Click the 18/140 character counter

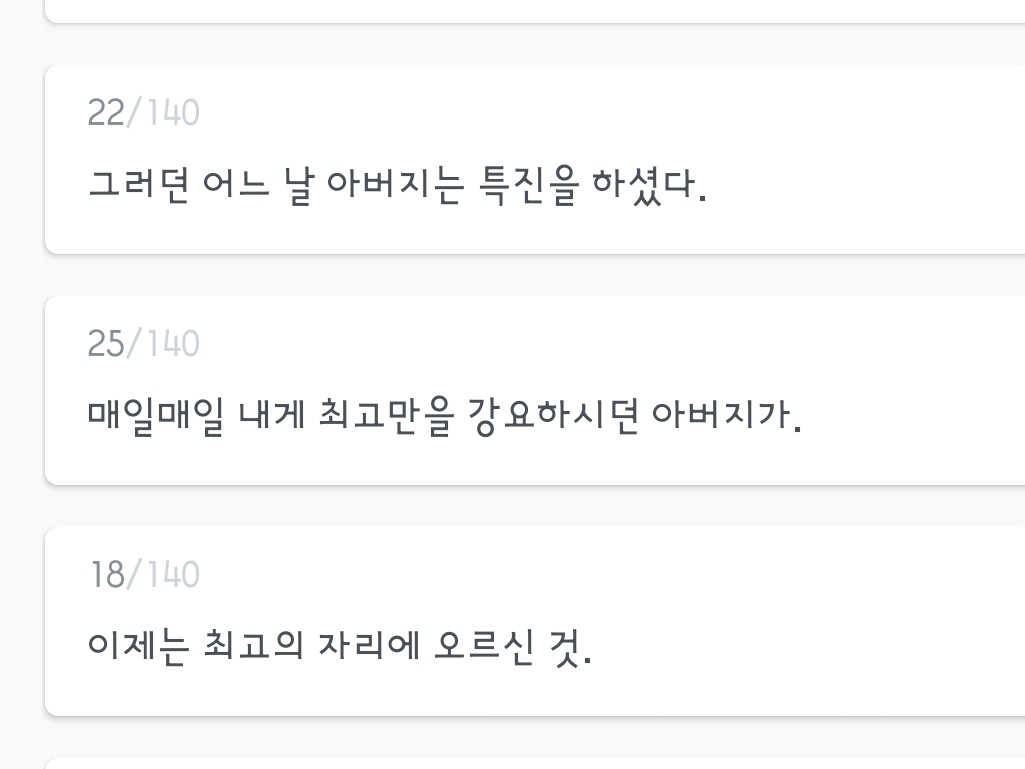(x=145, y=575)
